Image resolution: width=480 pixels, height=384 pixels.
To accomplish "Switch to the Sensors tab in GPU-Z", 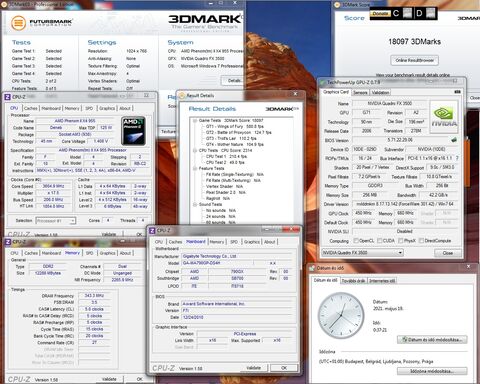I will [360, 92].
